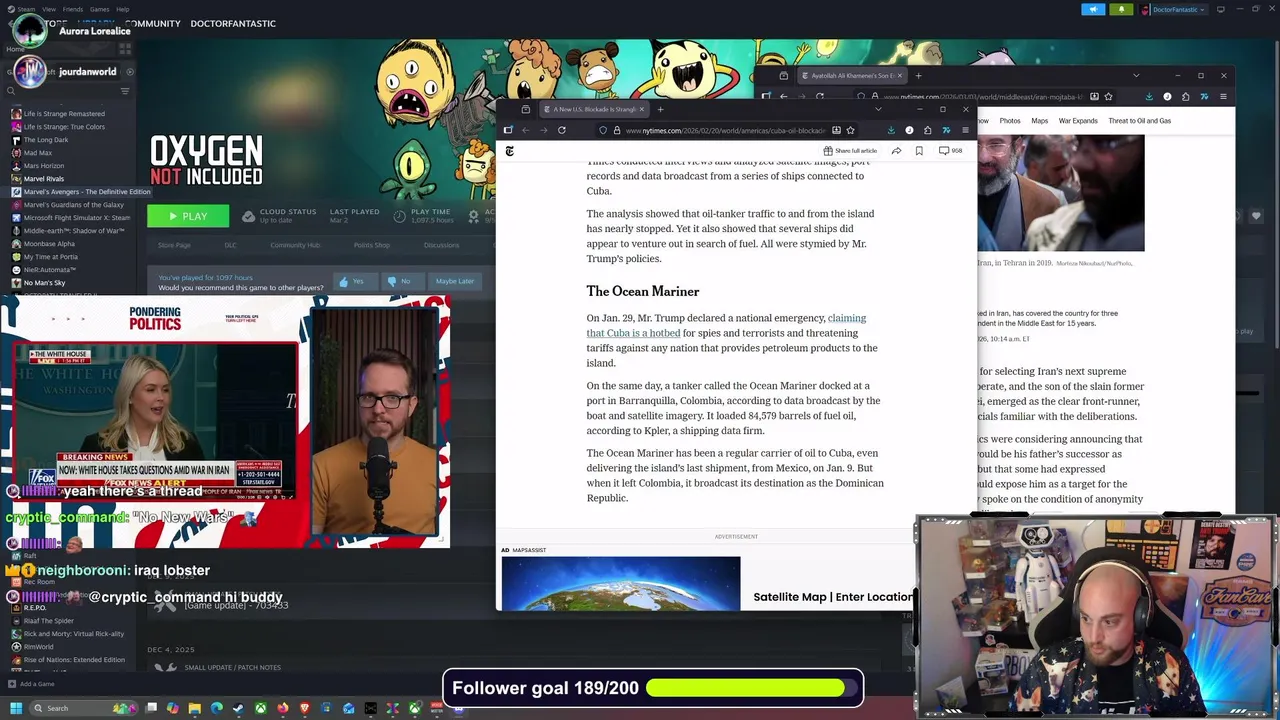Open Microsoft Edge from taskbar

[216, 708]
